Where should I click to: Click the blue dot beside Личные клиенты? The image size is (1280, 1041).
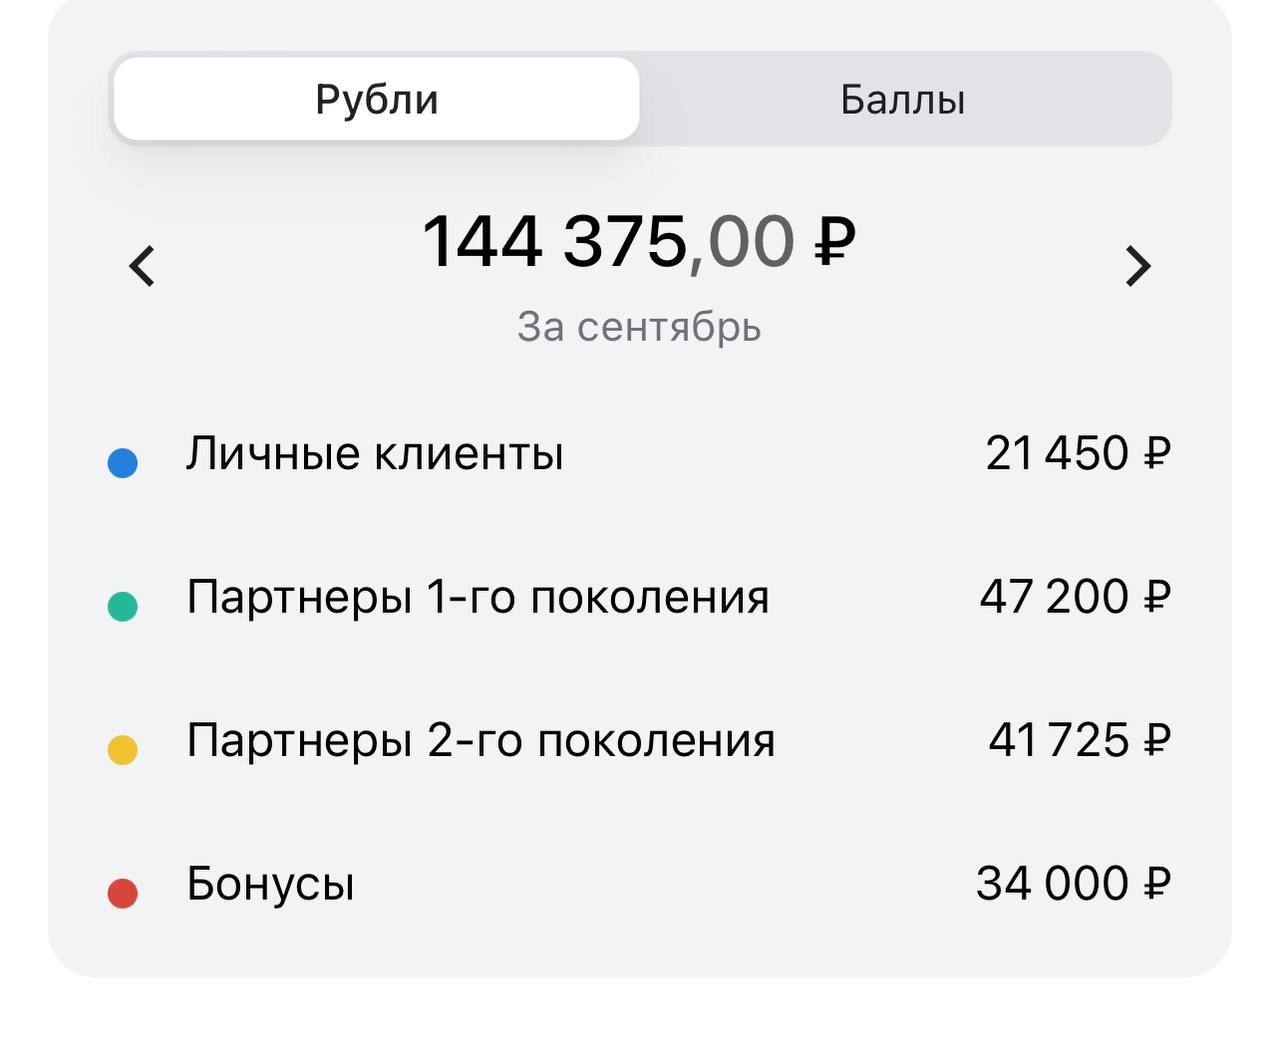click(x=122, y=463)
